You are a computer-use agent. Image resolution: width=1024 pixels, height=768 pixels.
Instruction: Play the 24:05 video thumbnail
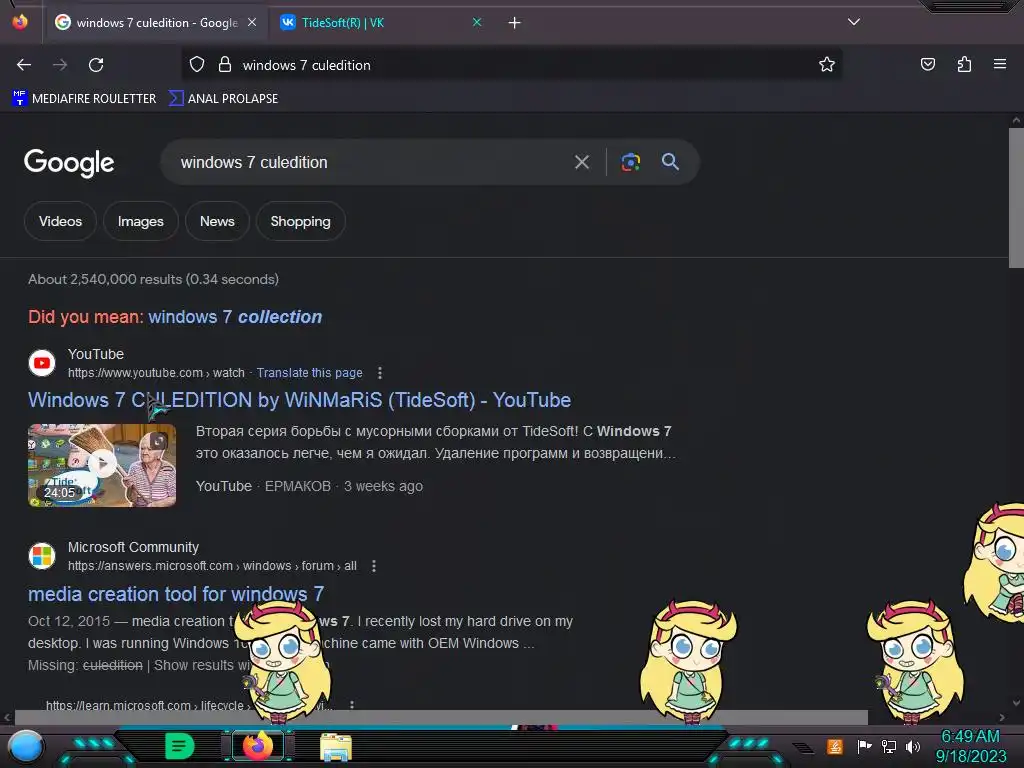tap(102, 465)
